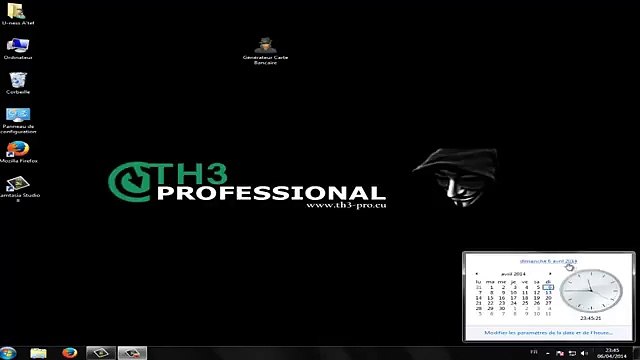This screenshot has width=640, height=360.
Task: Switch to the first Camtasia taskbar window
Action: [100, 353]
